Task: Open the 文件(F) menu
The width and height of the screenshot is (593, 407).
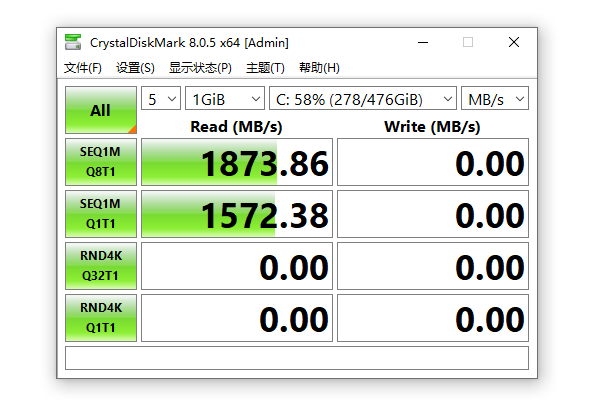Action: click(83, 68)
